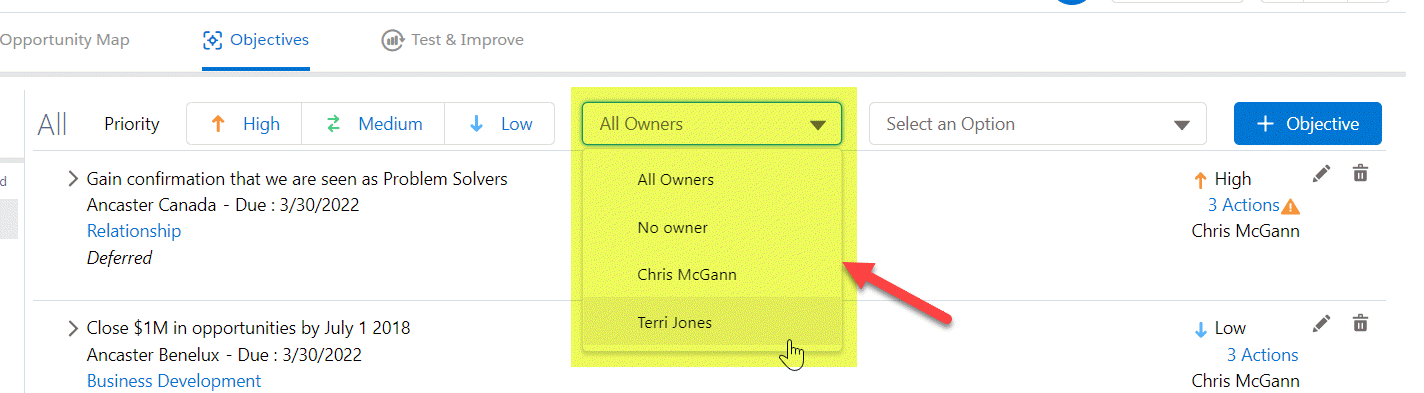Open the Business Development link

[174, 381]
